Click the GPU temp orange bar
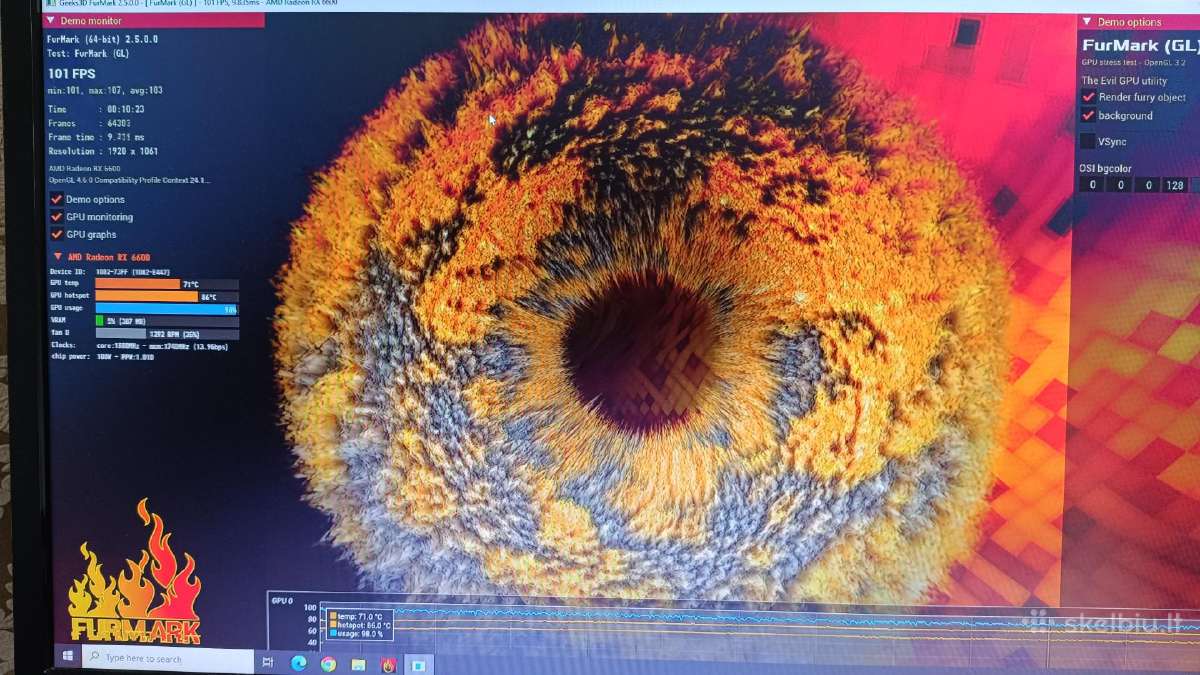 (x=137, y=284)
